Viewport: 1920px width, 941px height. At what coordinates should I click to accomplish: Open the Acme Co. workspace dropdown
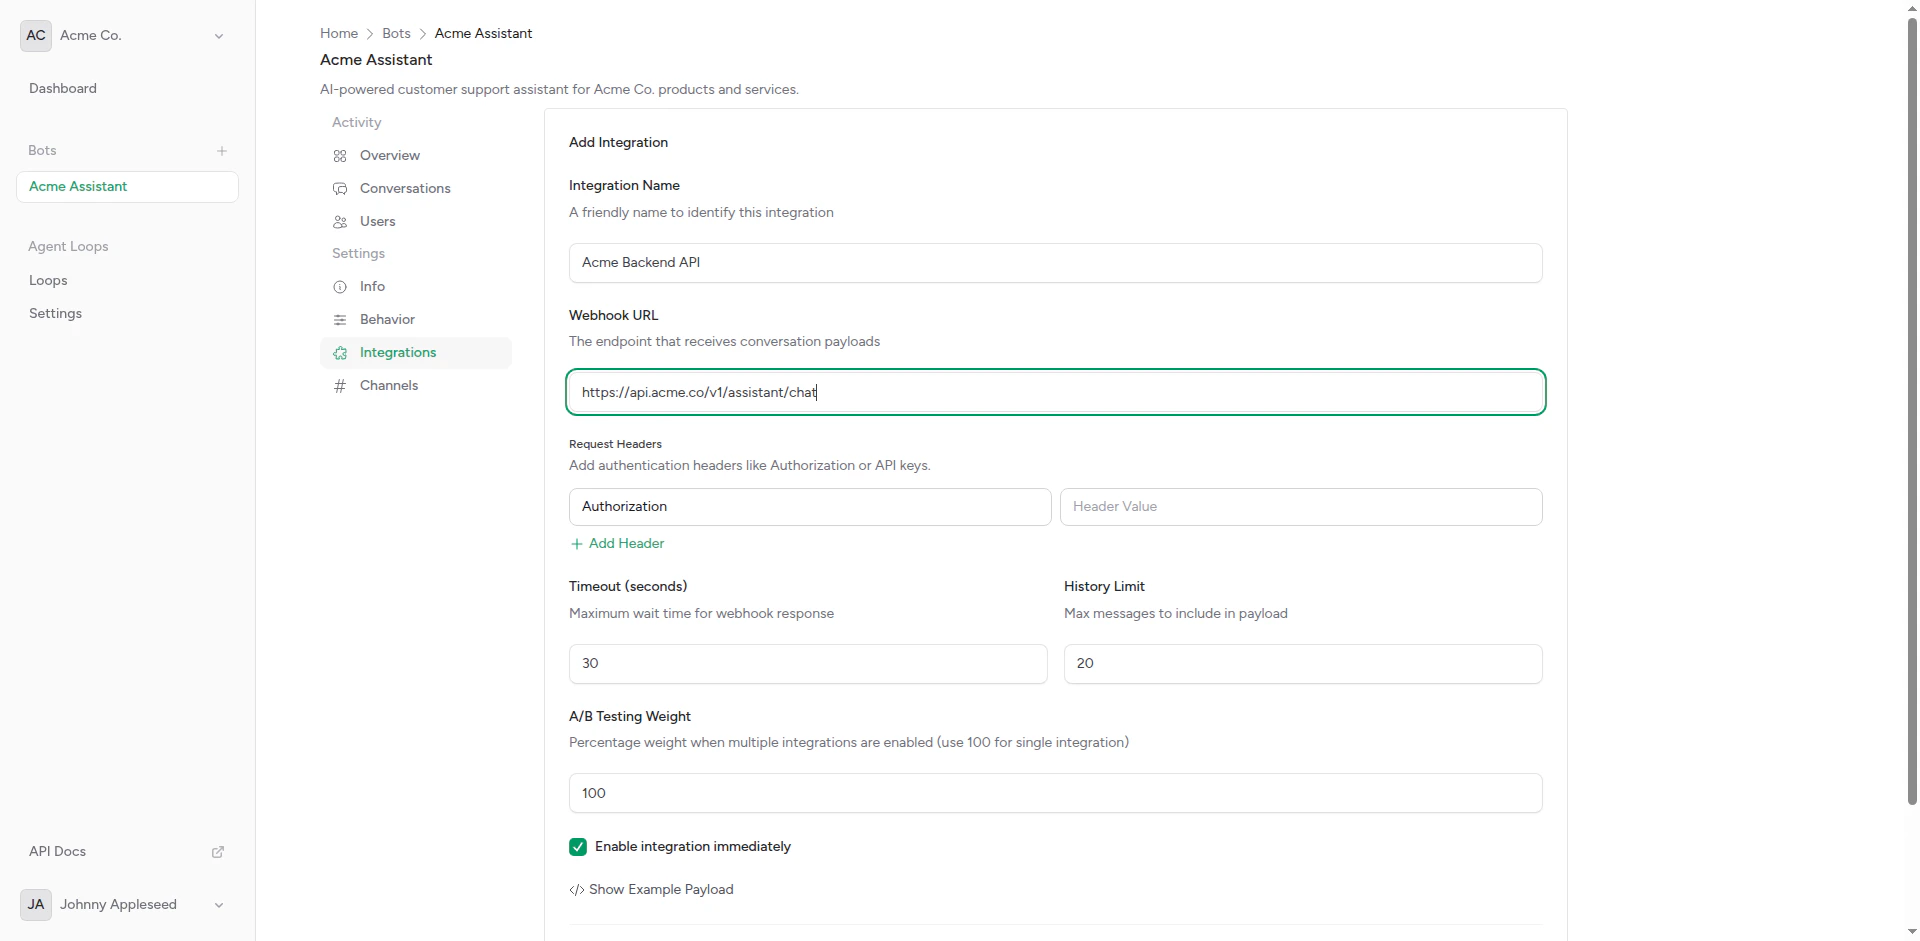218,36
